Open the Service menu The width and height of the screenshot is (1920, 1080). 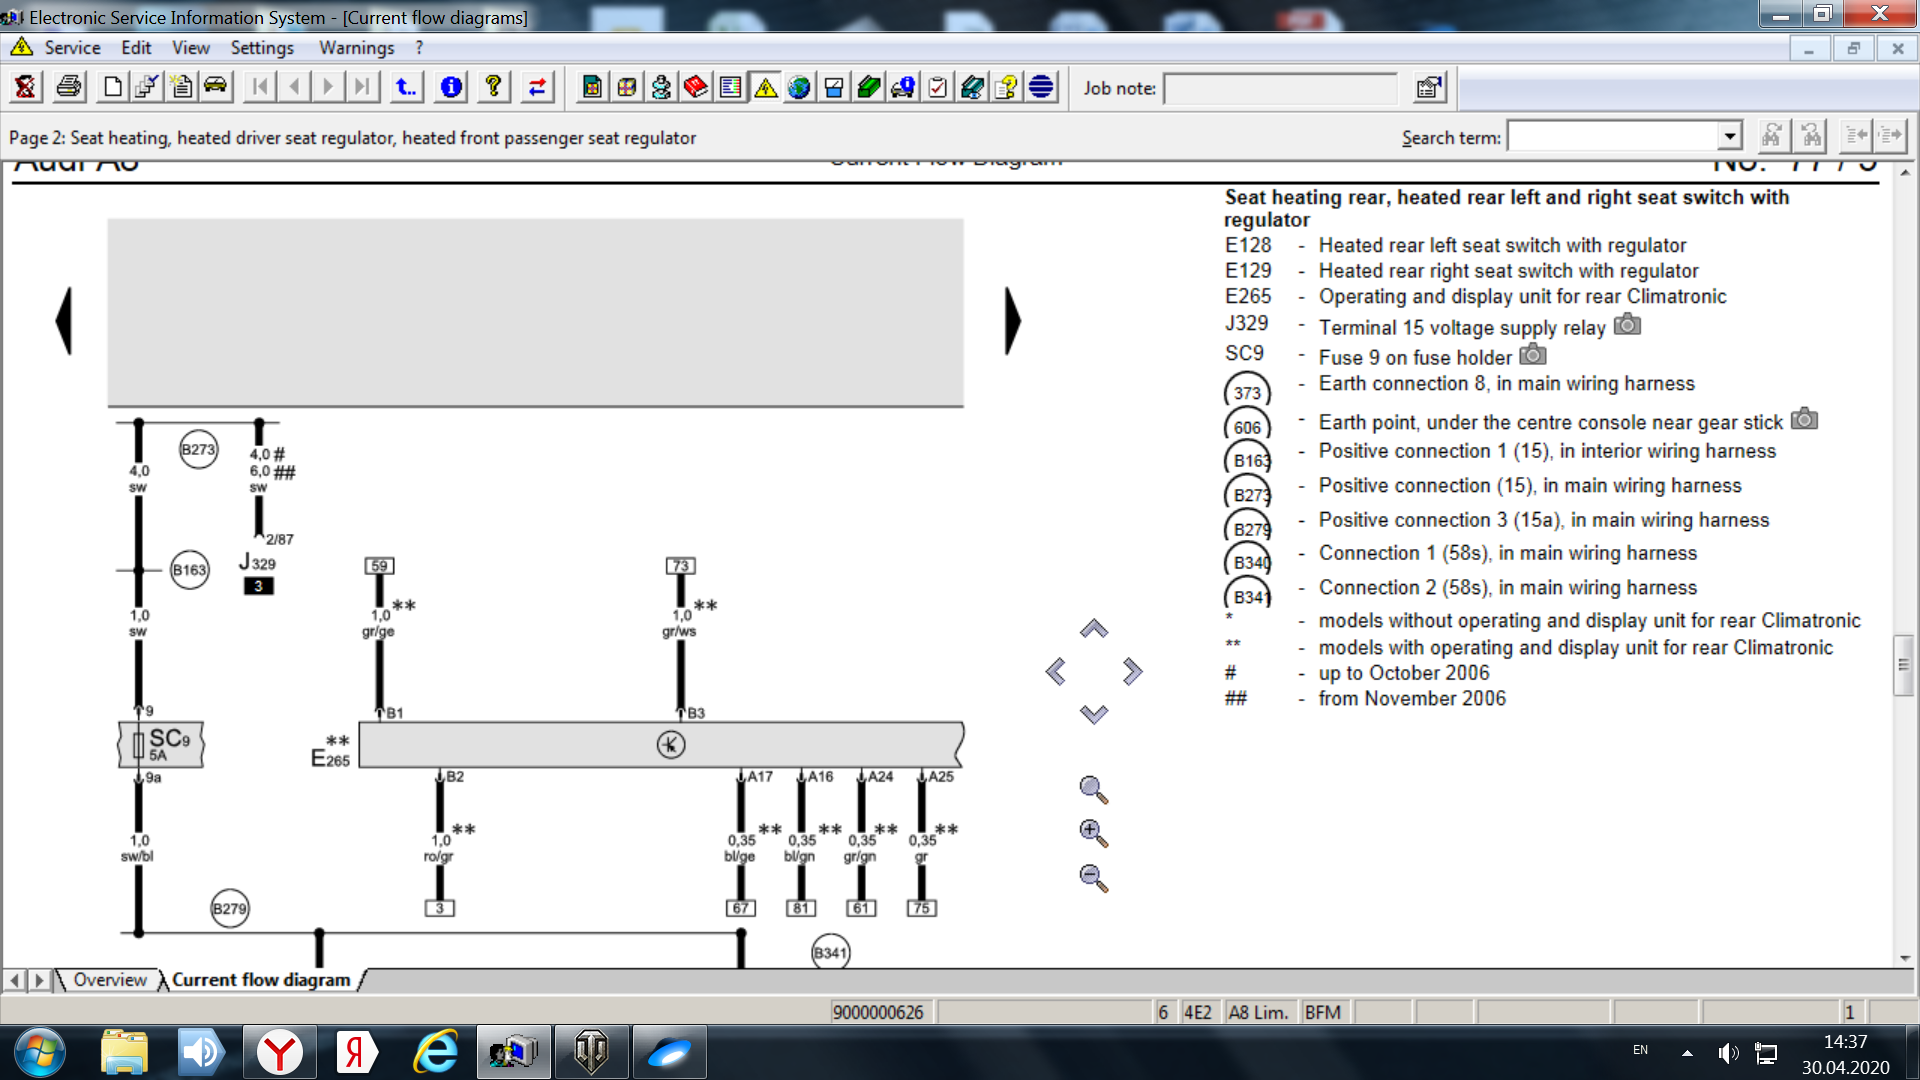pyautogui.click(x=72, y=48)
